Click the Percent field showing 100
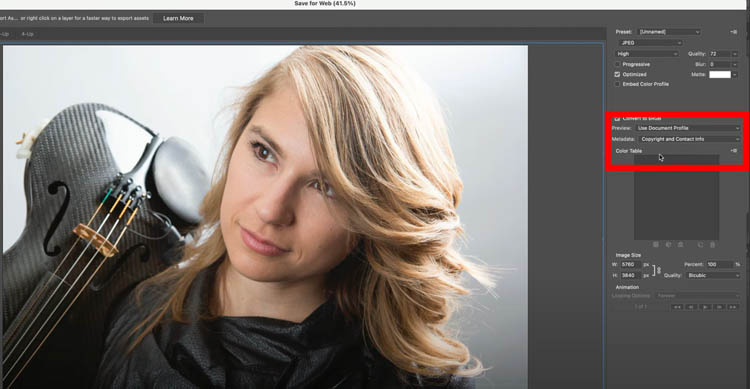Viewport: 750px width, 389px height. point(719,265)
